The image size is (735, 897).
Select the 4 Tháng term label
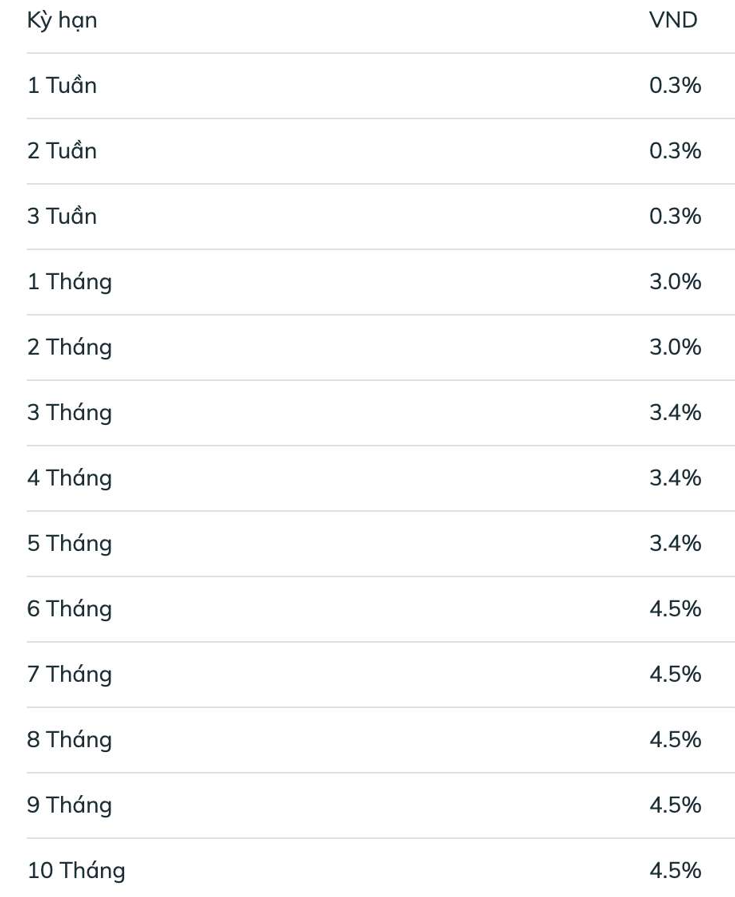(x=69, y=478)
